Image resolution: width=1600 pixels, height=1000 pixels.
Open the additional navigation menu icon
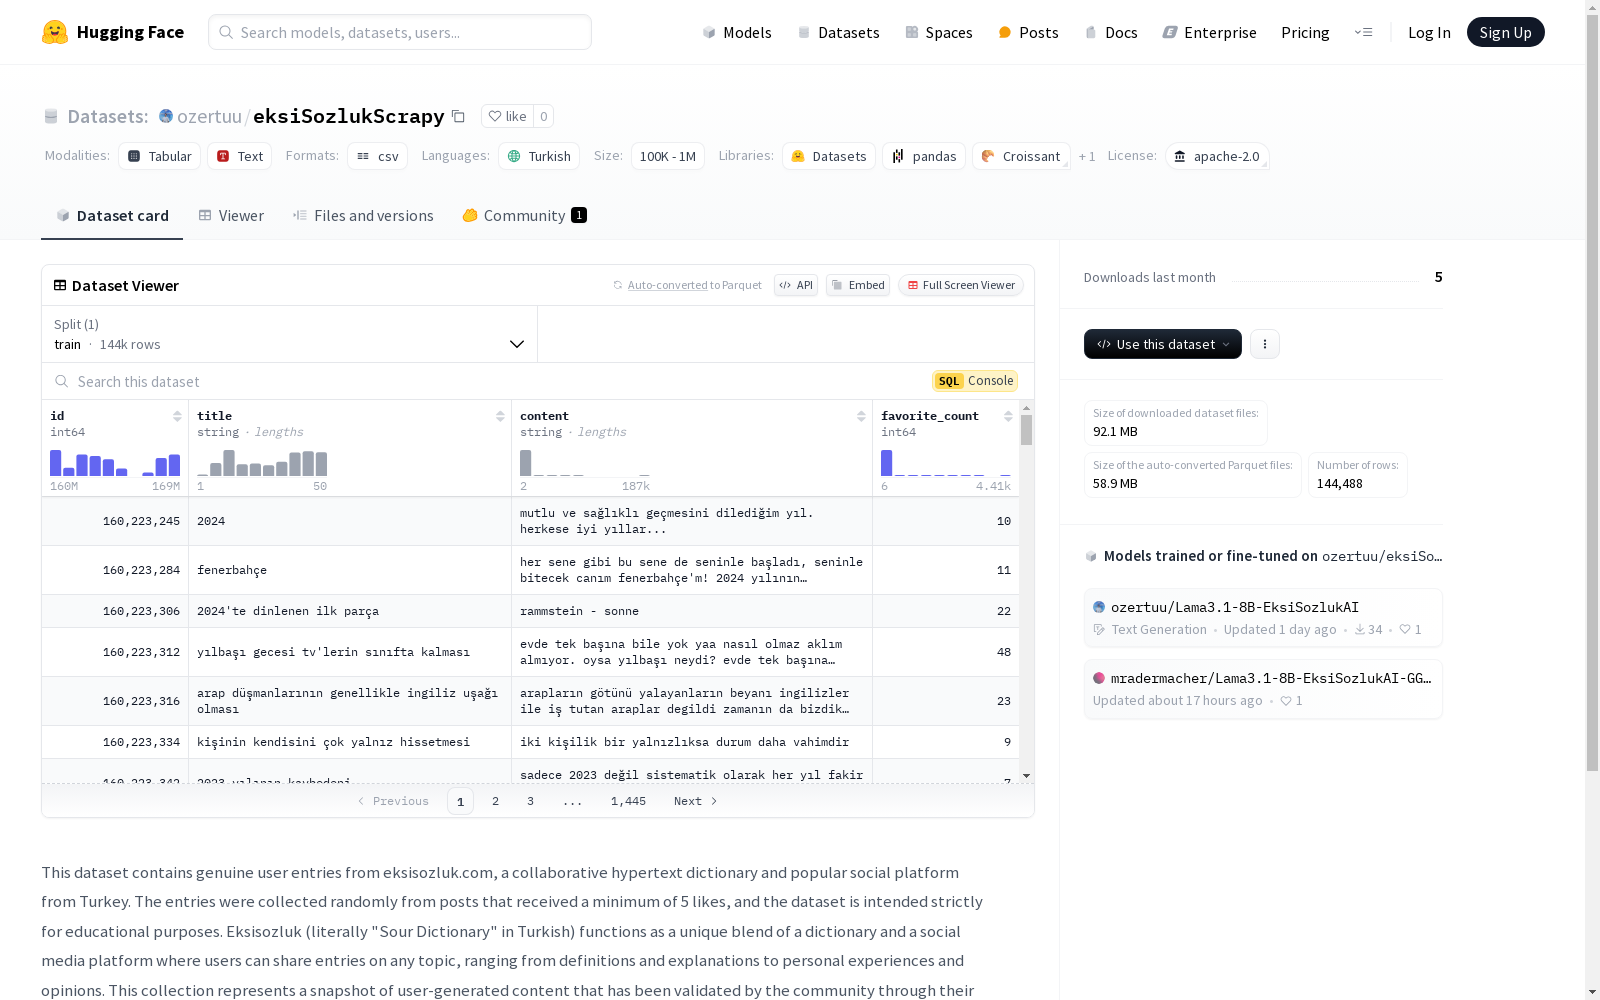pyautogui.click(x=1363, y=32)
